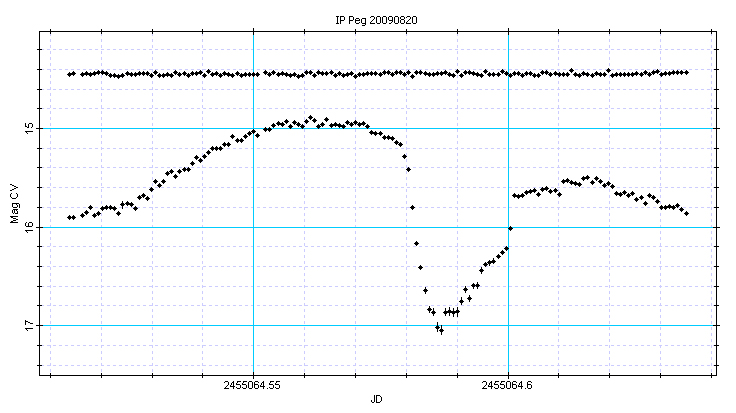Image resolution: width=736 pixels, height=413 pixels.
Task: Select the data point on the cyan vertical line
Action: 510,229
